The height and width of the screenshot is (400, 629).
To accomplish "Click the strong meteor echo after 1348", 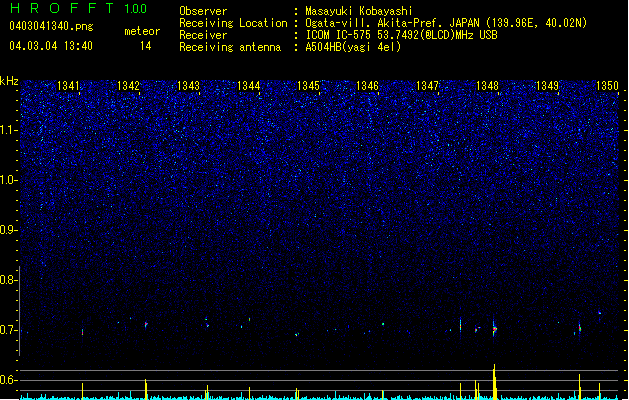I will (495, 329).
